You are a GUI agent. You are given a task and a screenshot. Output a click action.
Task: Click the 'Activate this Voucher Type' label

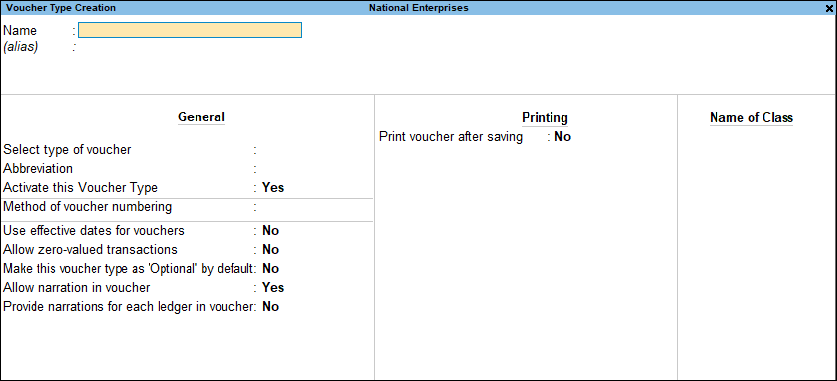(81, 188)
